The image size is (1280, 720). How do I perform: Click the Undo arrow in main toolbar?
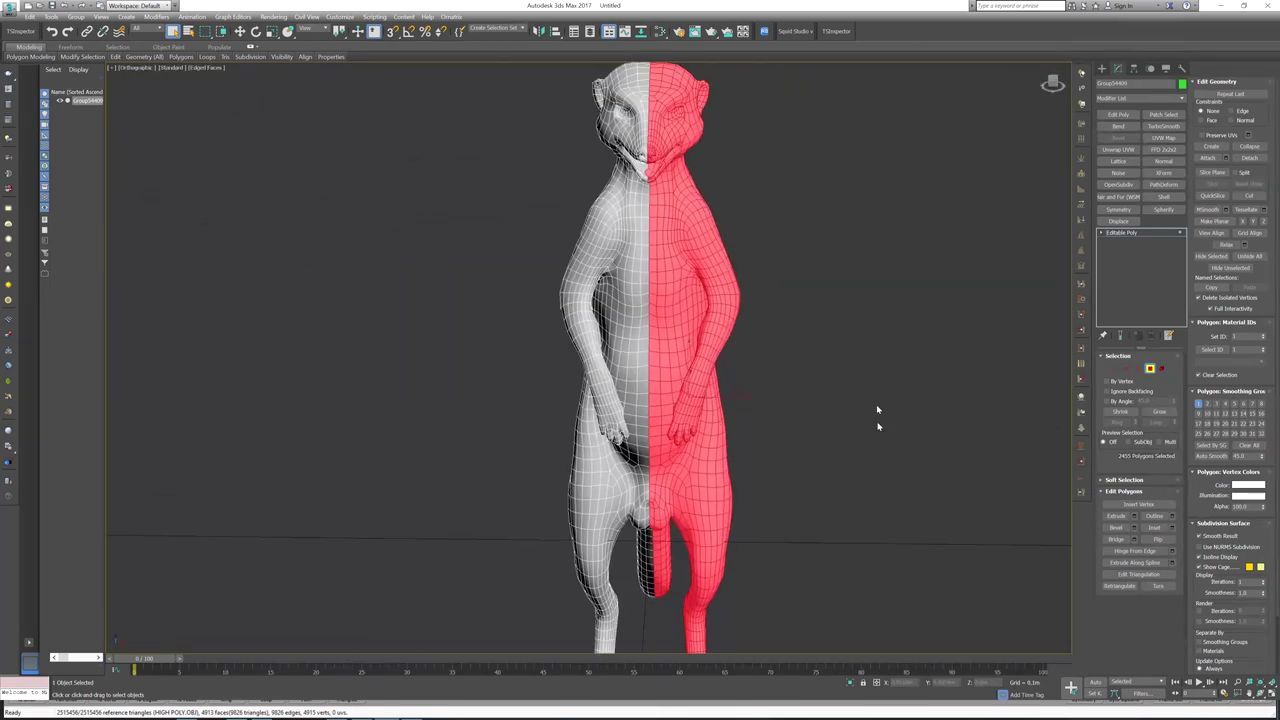pos(52,31)
